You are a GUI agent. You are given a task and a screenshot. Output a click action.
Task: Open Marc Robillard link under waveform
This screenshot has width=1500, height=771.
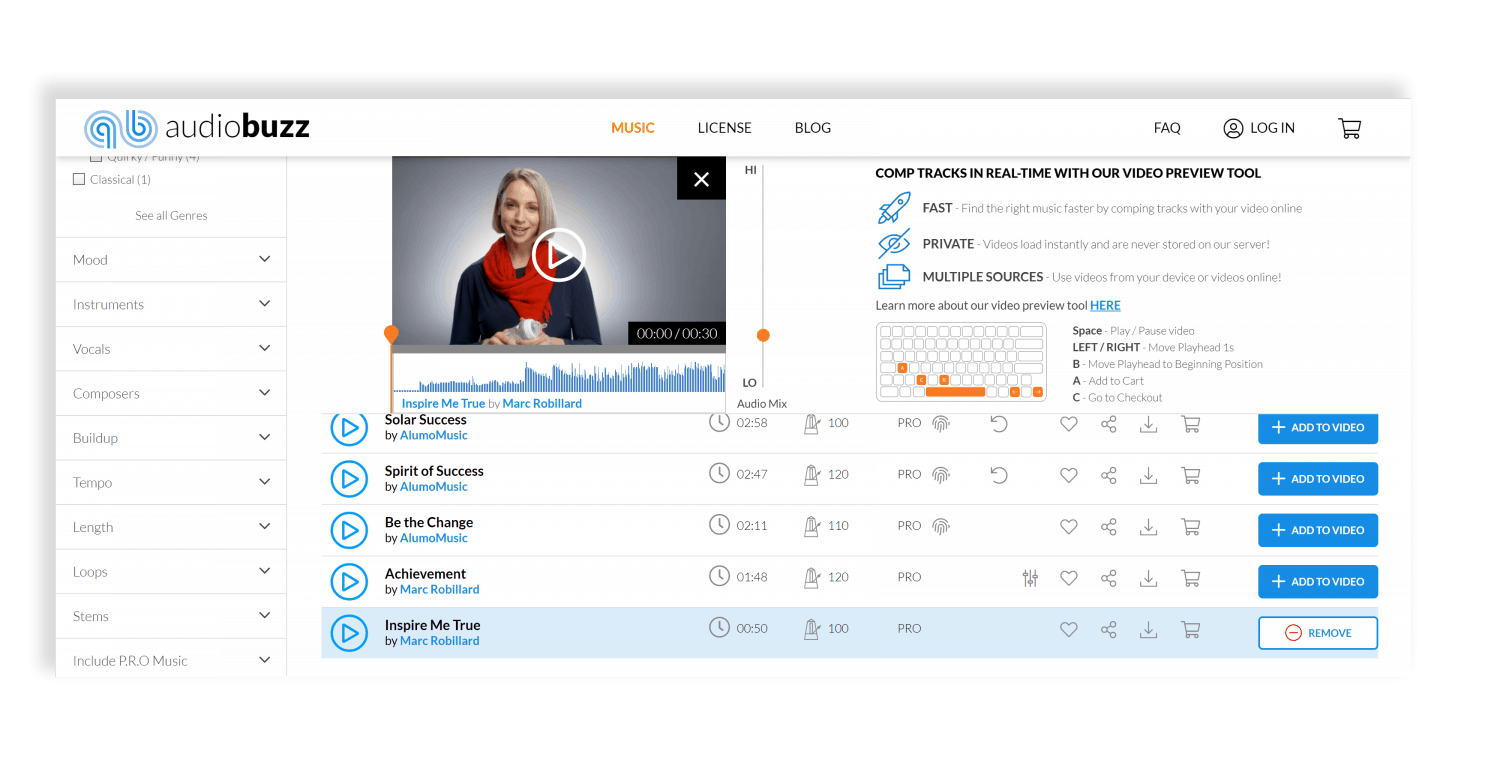[542, 404]
